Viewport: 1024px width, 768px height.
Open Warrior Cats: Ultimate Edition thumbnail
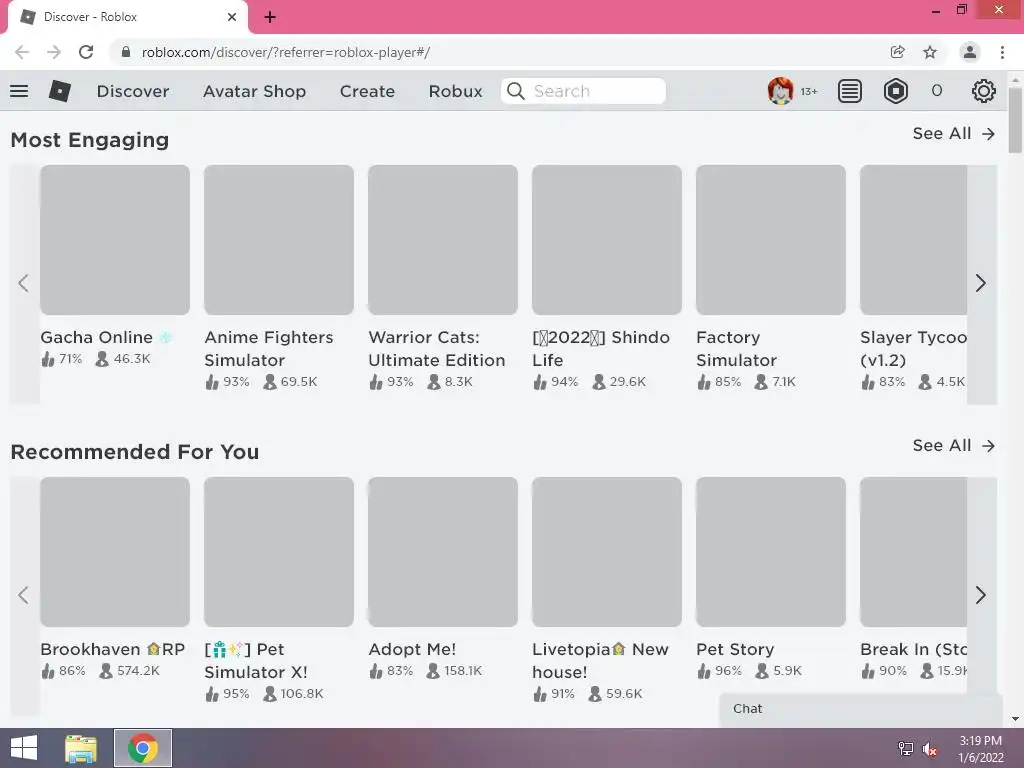tap(443, 240)
